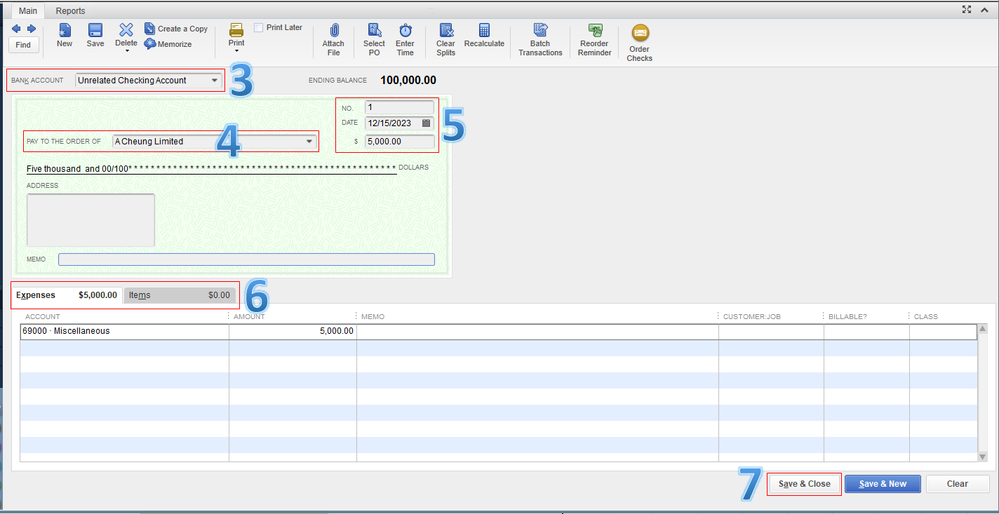999x514 pixels.
Task: Click Save & New
Action: point(882,484)
